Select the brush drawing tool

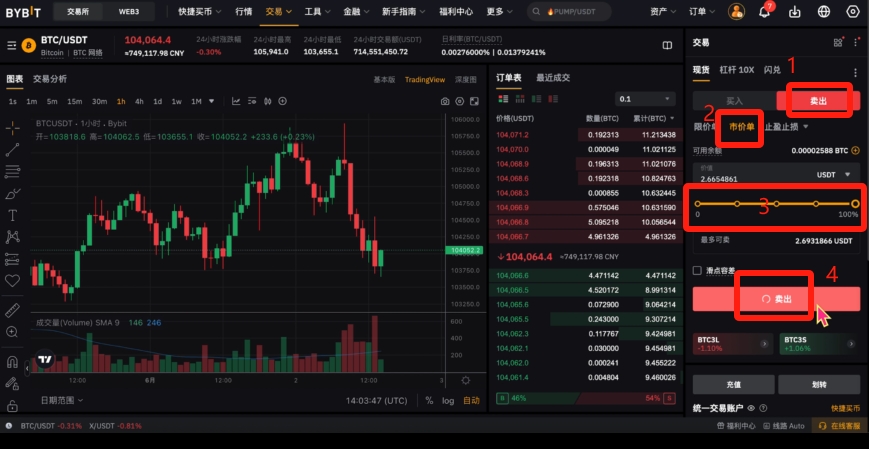(x=12, y=193)
